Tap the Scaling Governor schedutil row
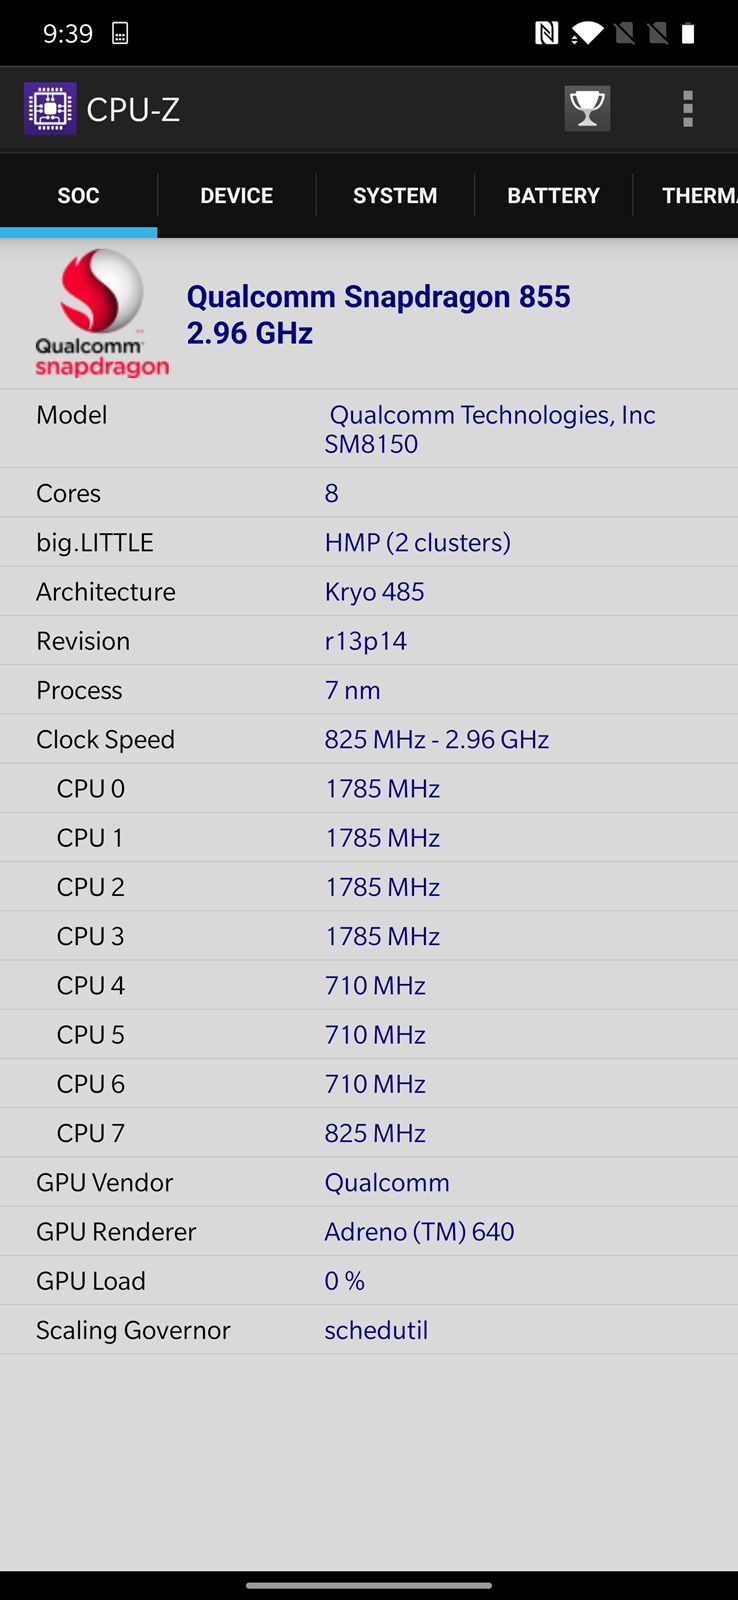This screenshot has height=1600, width=738. (x=369, y=1331)
